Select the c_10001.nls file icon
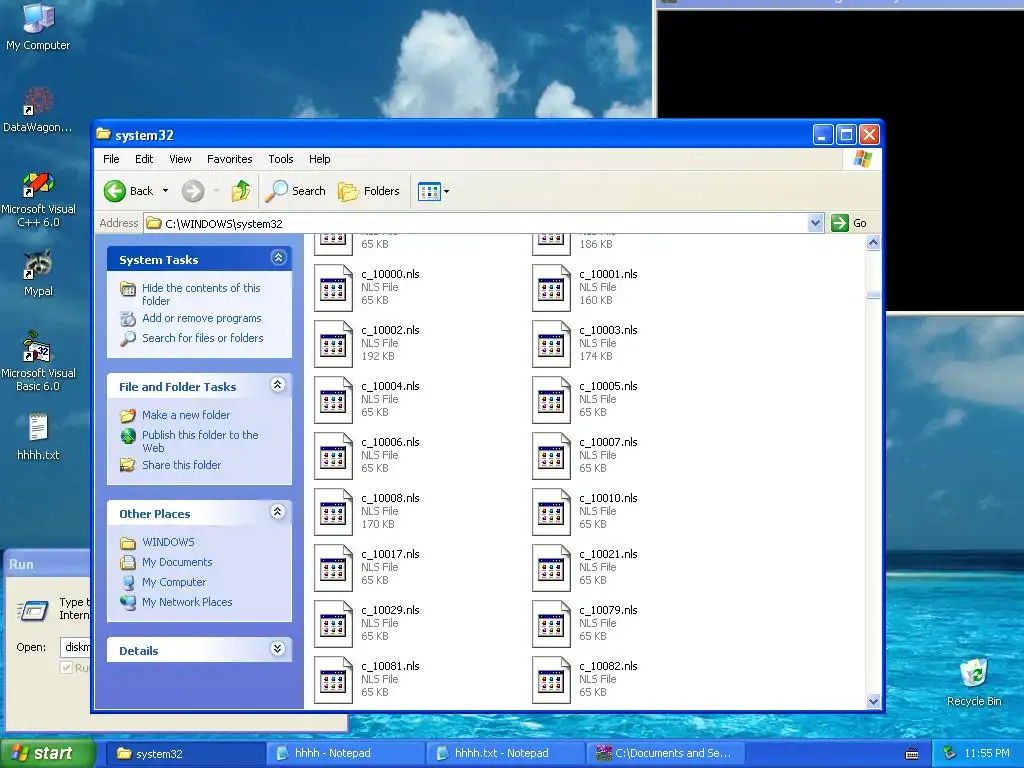This screenshot has width=1024, height=768. (551, 288)
